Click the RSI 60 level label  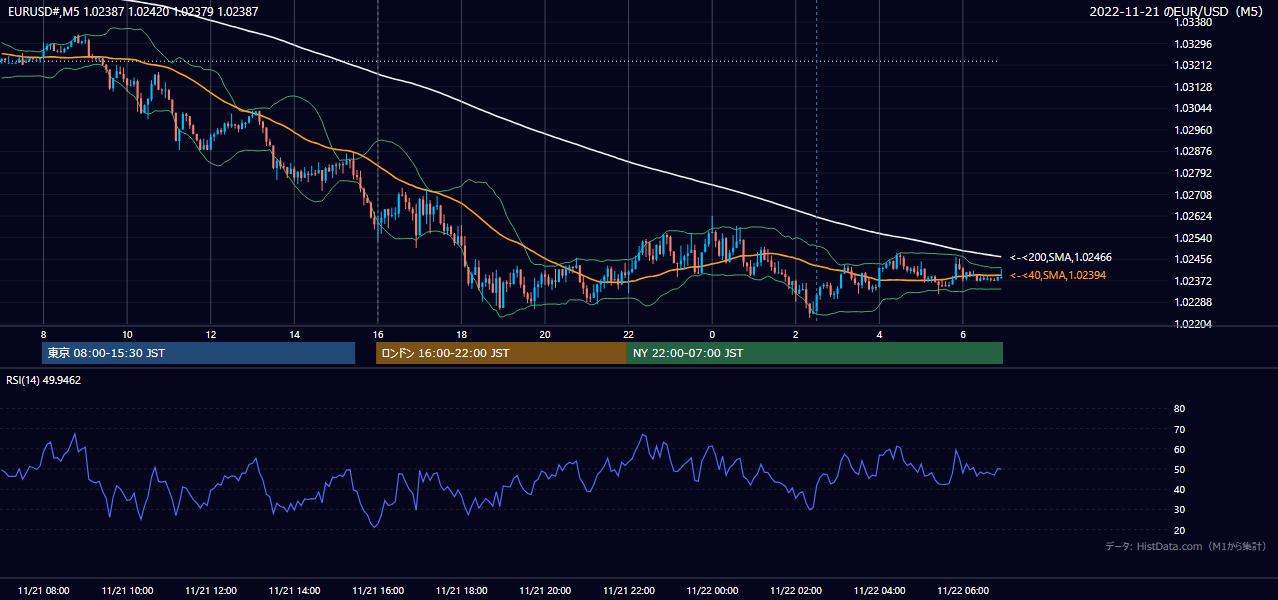[x=1179, y=449]
